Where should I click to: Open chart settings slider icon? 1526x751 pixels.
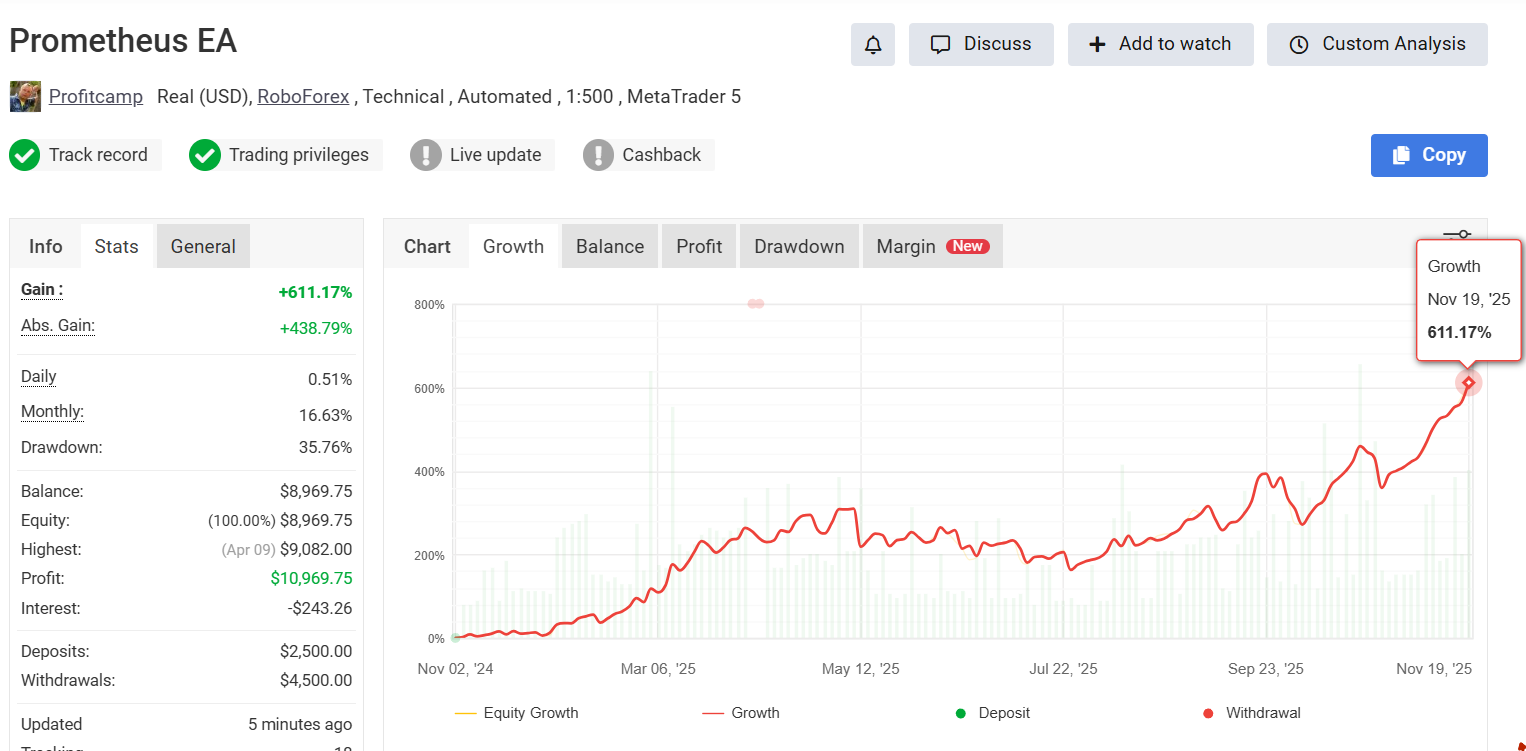[1457, 234]
